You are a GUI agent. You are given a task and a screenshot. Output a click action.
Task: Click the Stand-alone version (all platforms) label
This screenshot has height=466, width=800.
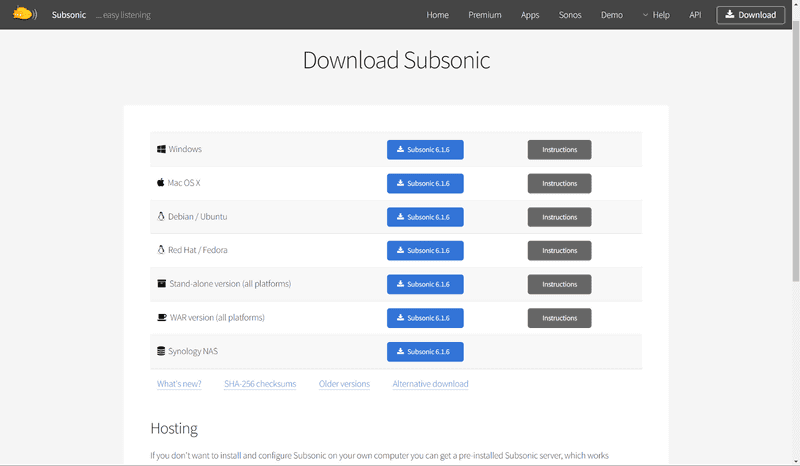(230, 284)
